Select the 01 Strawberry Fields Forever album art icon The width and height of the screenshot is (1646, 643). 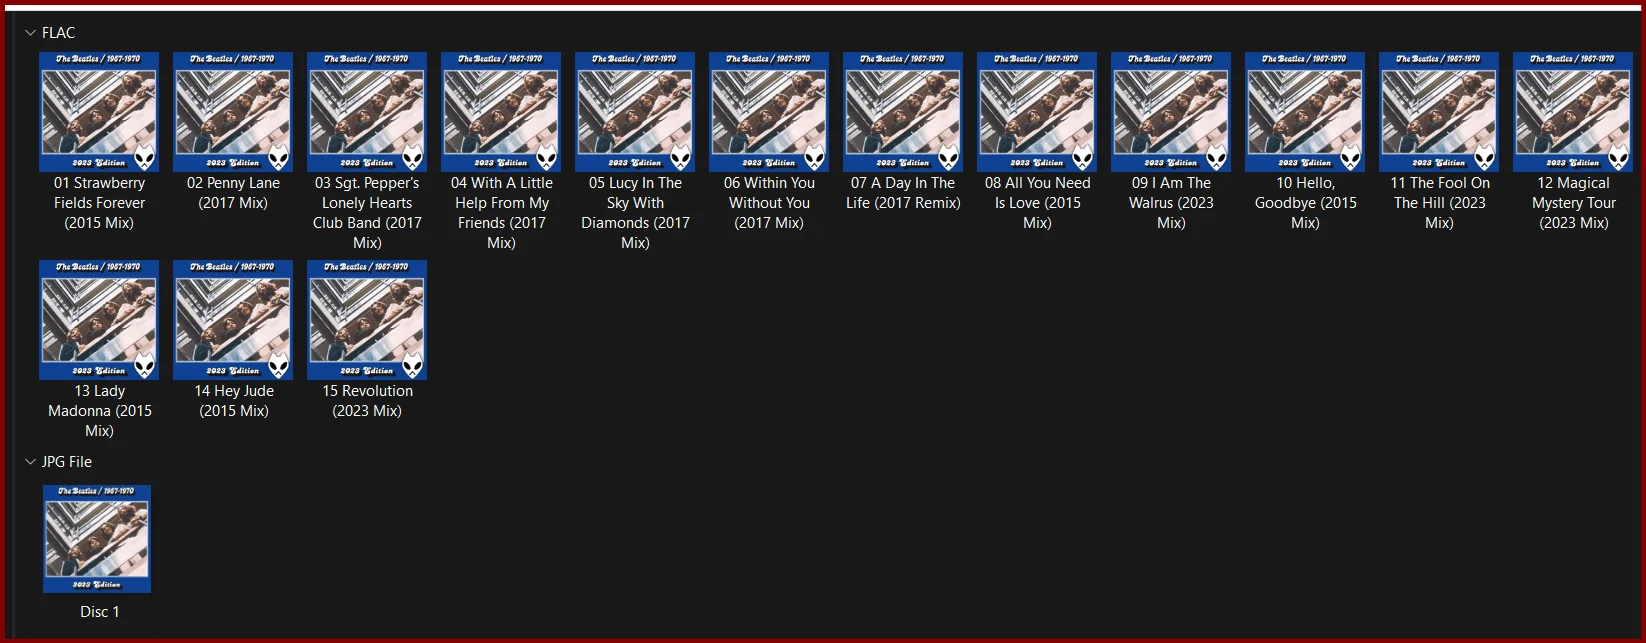(99, 112)
